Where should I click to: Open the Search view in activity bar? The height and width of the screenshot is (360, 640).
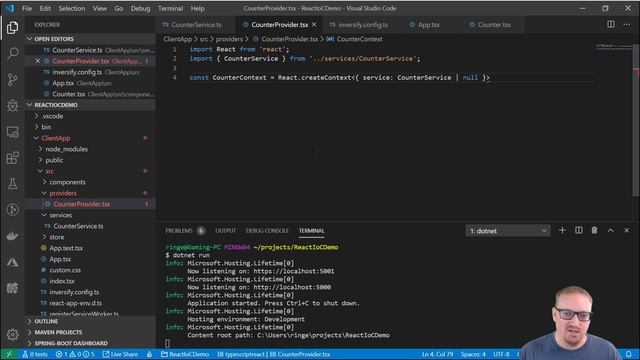[12, 53]
